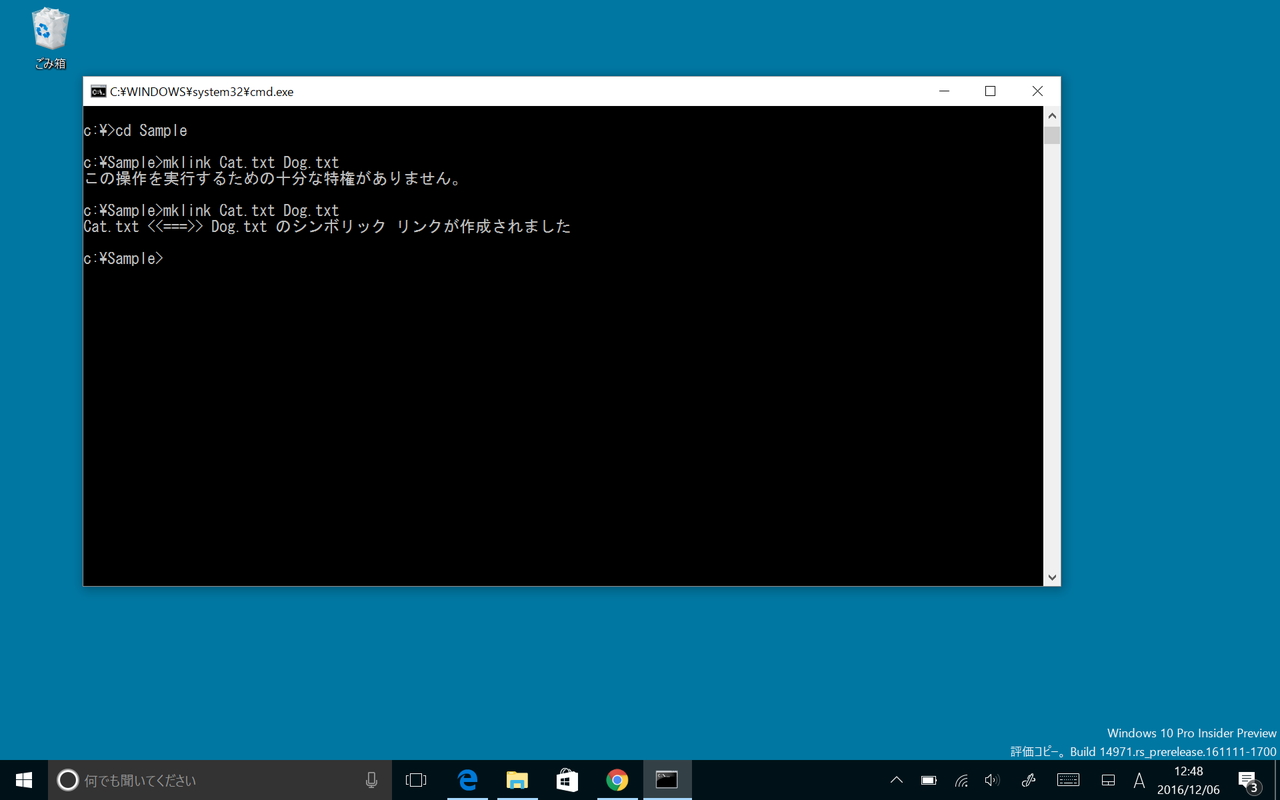
Task: Open File Explorer from the taskbar
Action: coord(517,780)
